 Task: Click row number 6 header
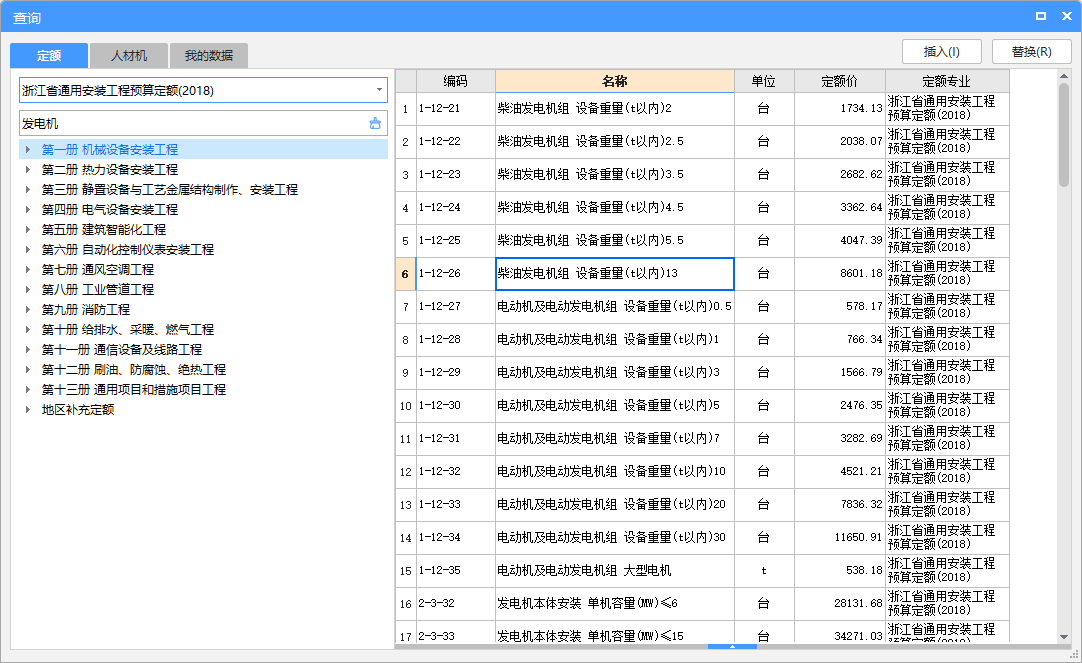point(405,274)
